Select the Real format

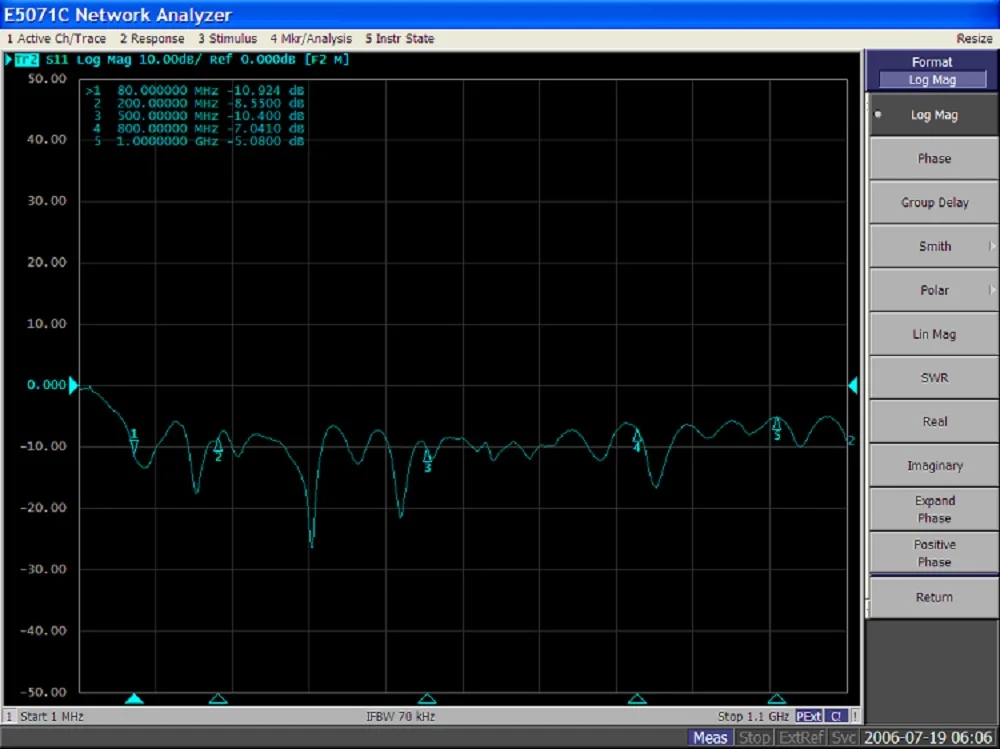pyautogui.click(x=934, y=422)
